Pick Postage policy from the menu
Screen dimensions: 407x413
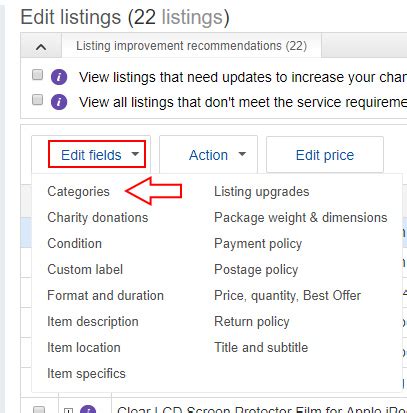click(256, 270)
